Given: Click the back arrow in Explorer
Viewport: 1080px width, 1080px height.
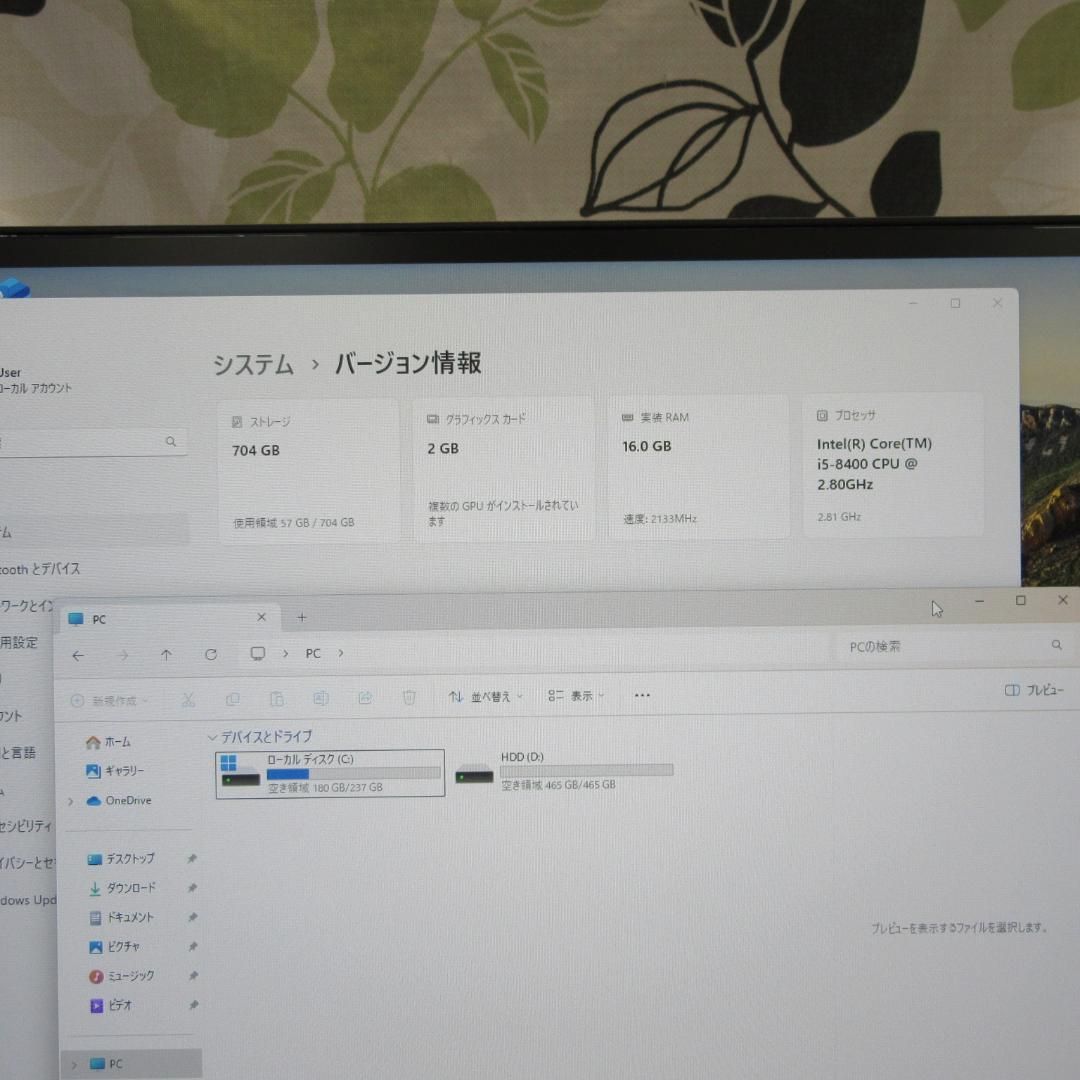Looking at the screenshot, I should coord(78,654).
